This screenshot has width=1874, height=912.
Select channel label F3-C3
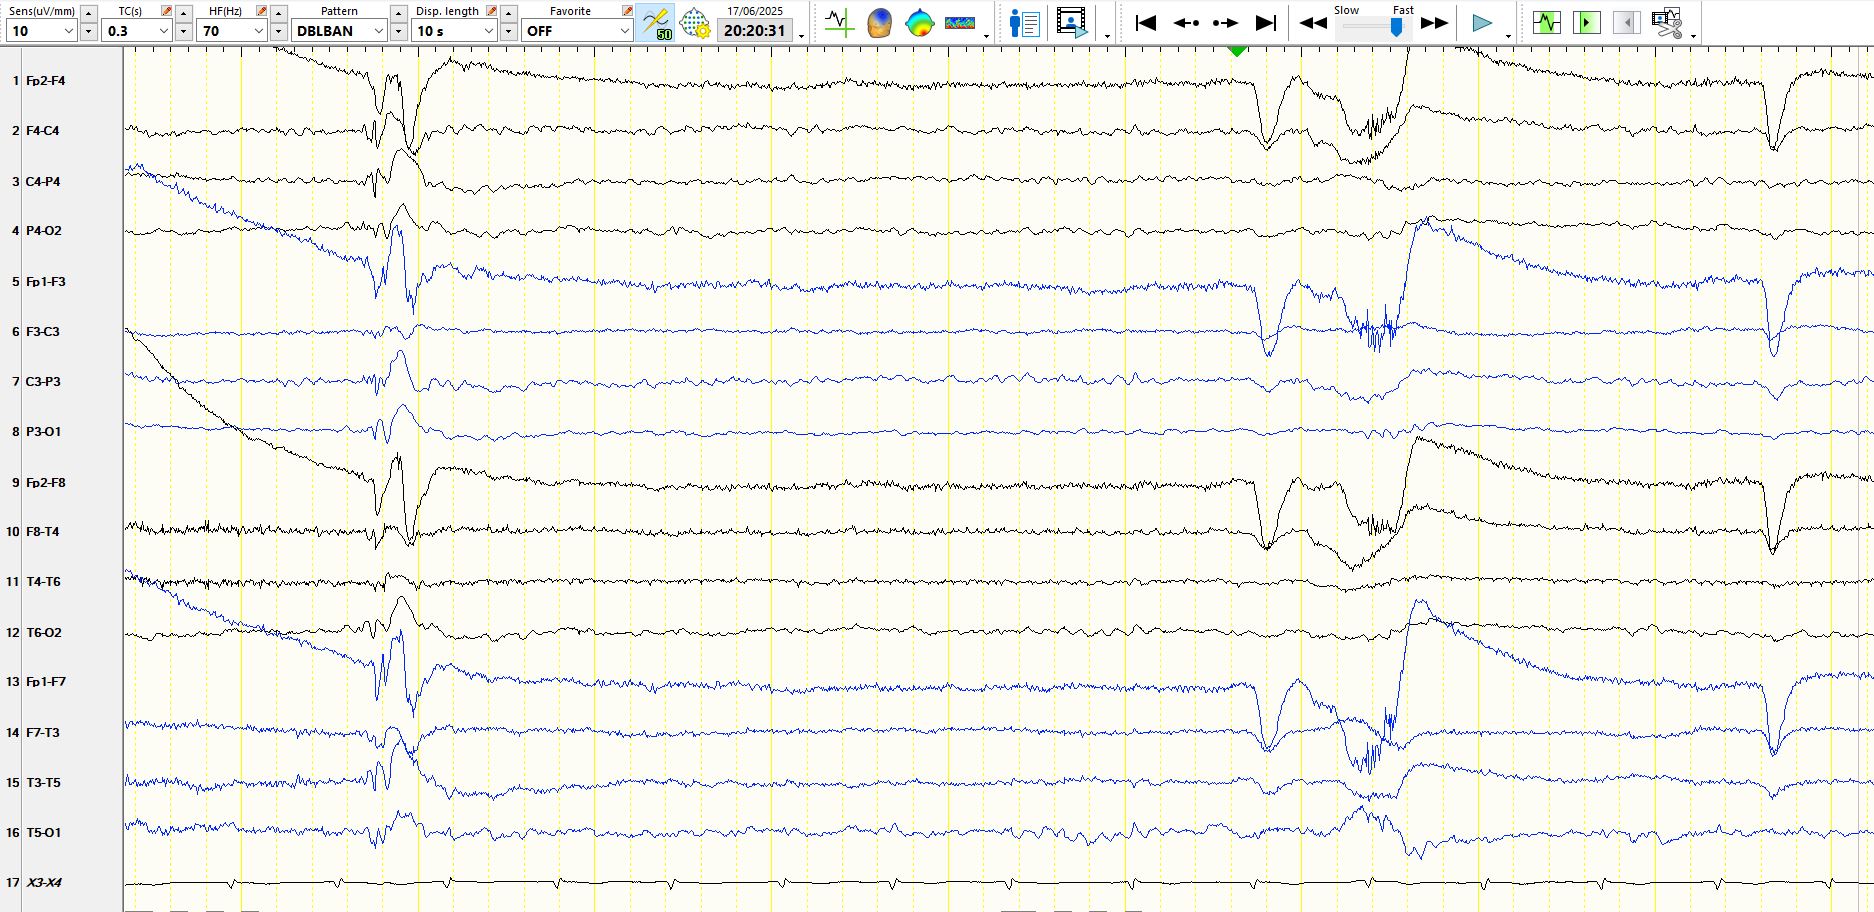(x=42, y=332)
